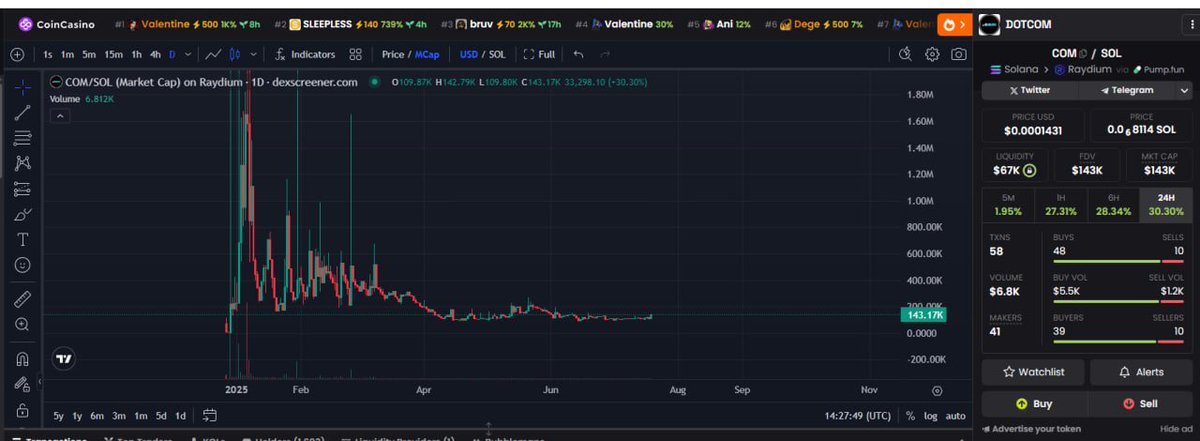Toggle auto scale
Screen dimensions: 1200x441
[956, 415]
